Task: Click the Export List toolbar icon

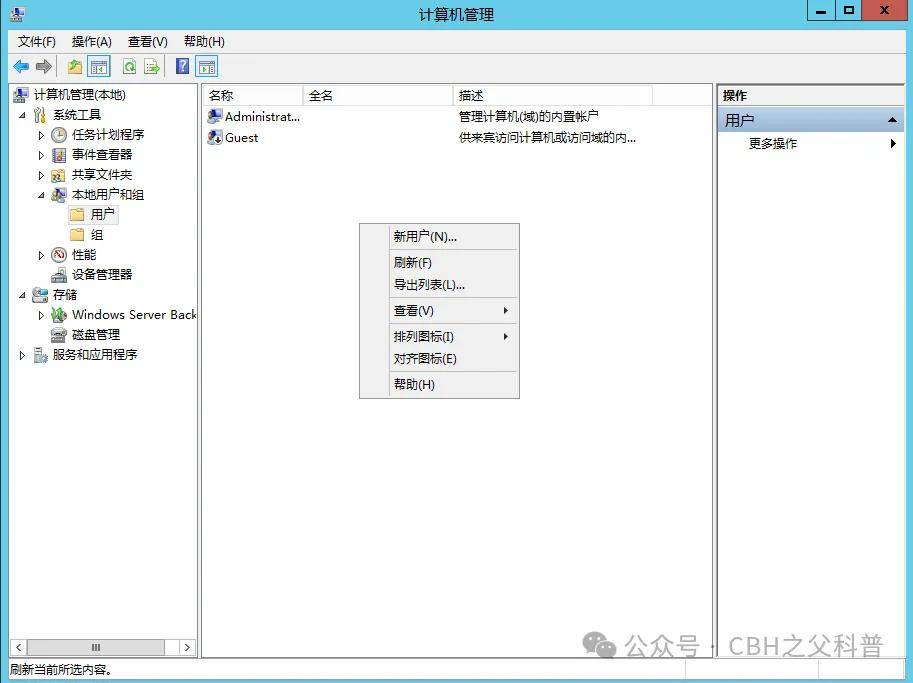Action: click(x=152, y=67)
